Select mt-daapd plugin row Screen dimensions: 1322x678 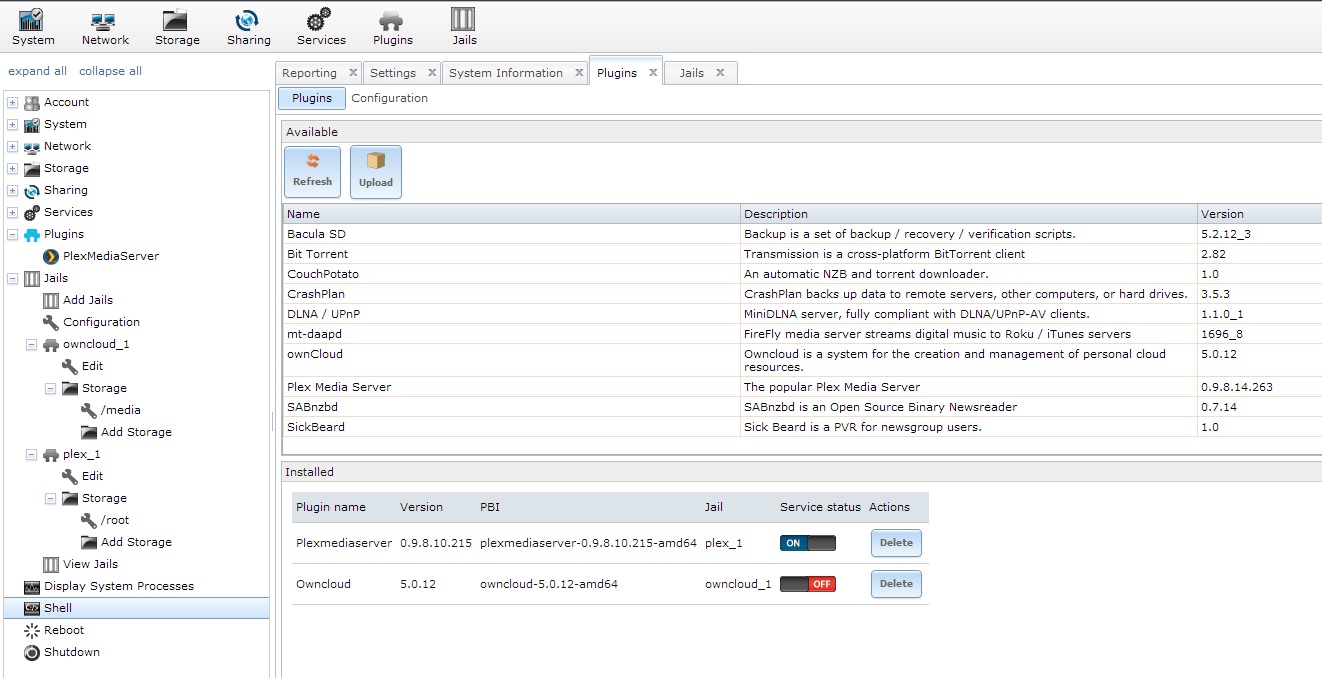pyautogui.click(x=802, y=334)
